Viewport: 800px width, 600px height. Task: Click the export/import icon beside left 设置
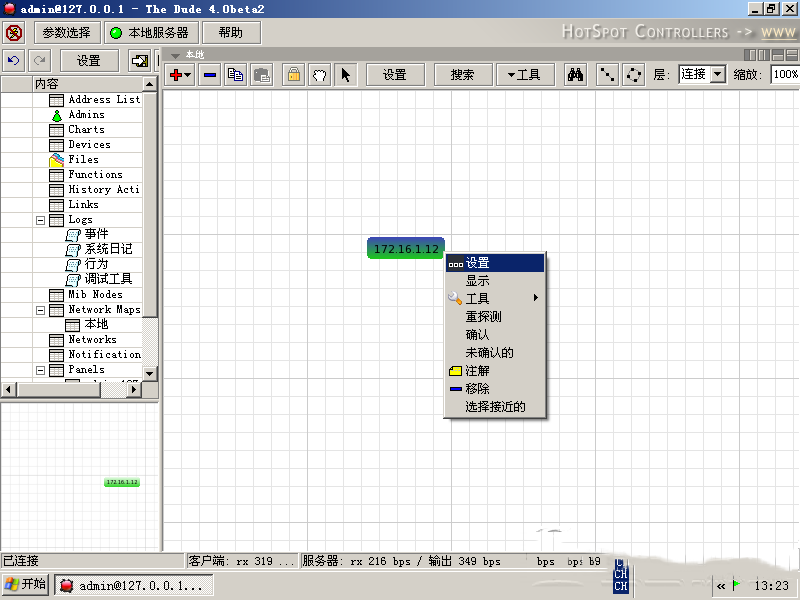click(139, 61)
